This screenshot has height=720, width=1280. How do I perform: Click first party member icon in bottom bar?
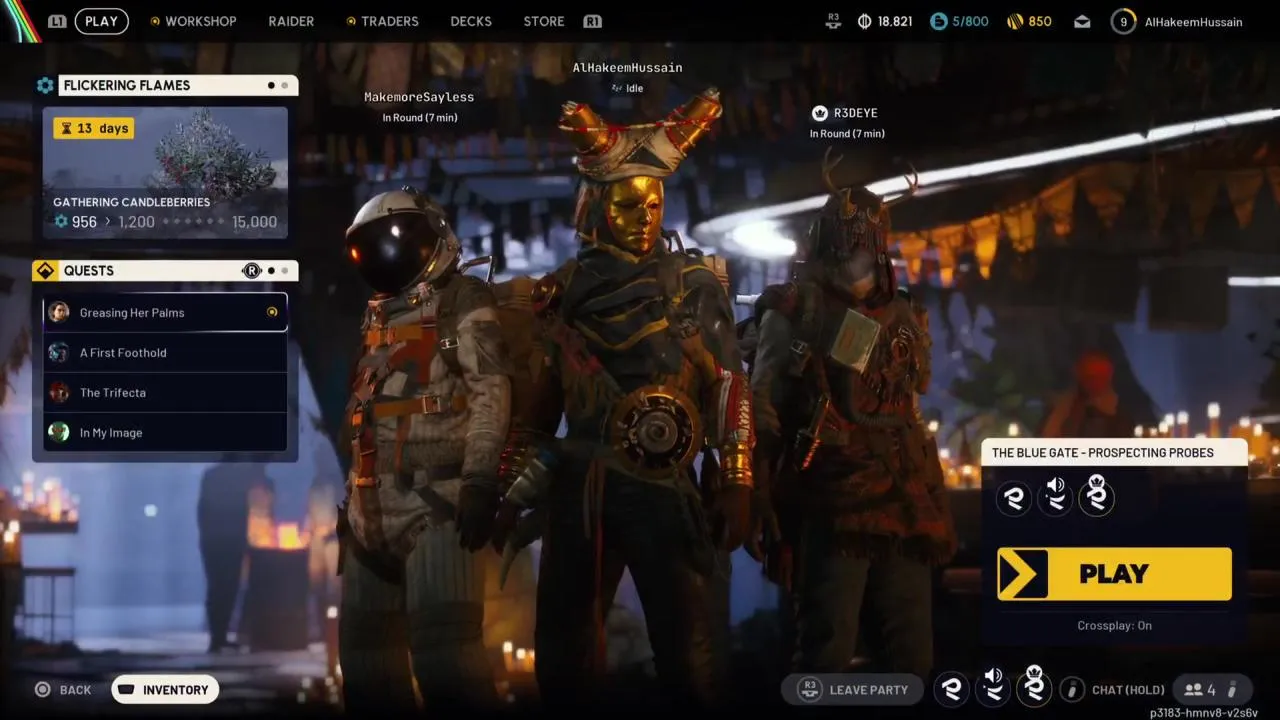point(951,689)
